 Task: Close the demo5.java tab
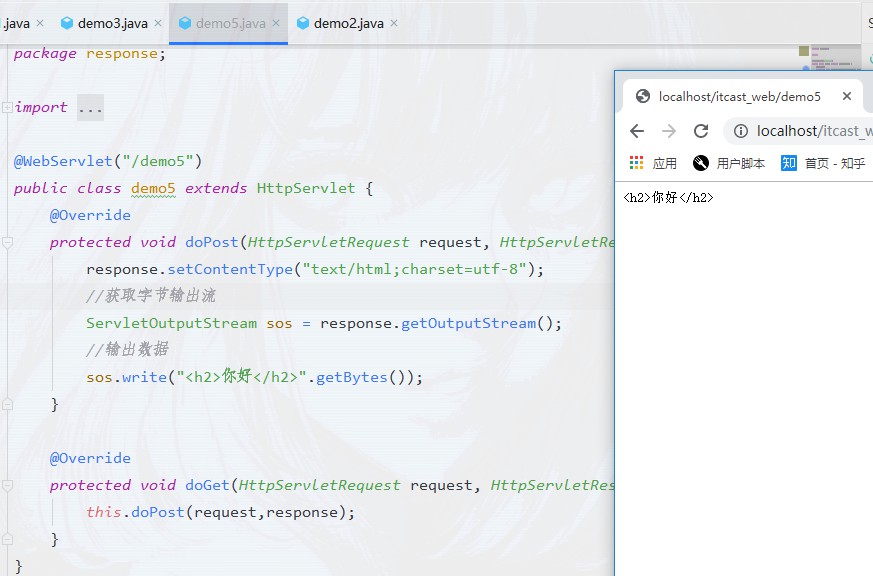276,23
